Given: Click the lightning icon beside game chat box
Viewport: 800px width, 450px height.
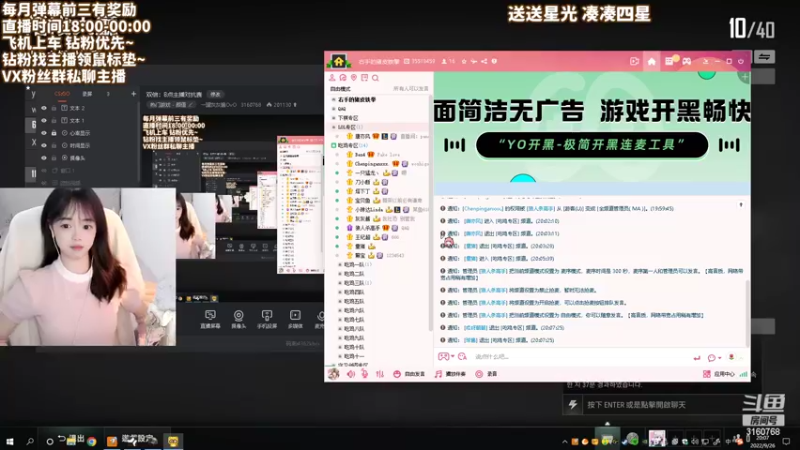Looking at the screenshot, I should tap(572, 405).
